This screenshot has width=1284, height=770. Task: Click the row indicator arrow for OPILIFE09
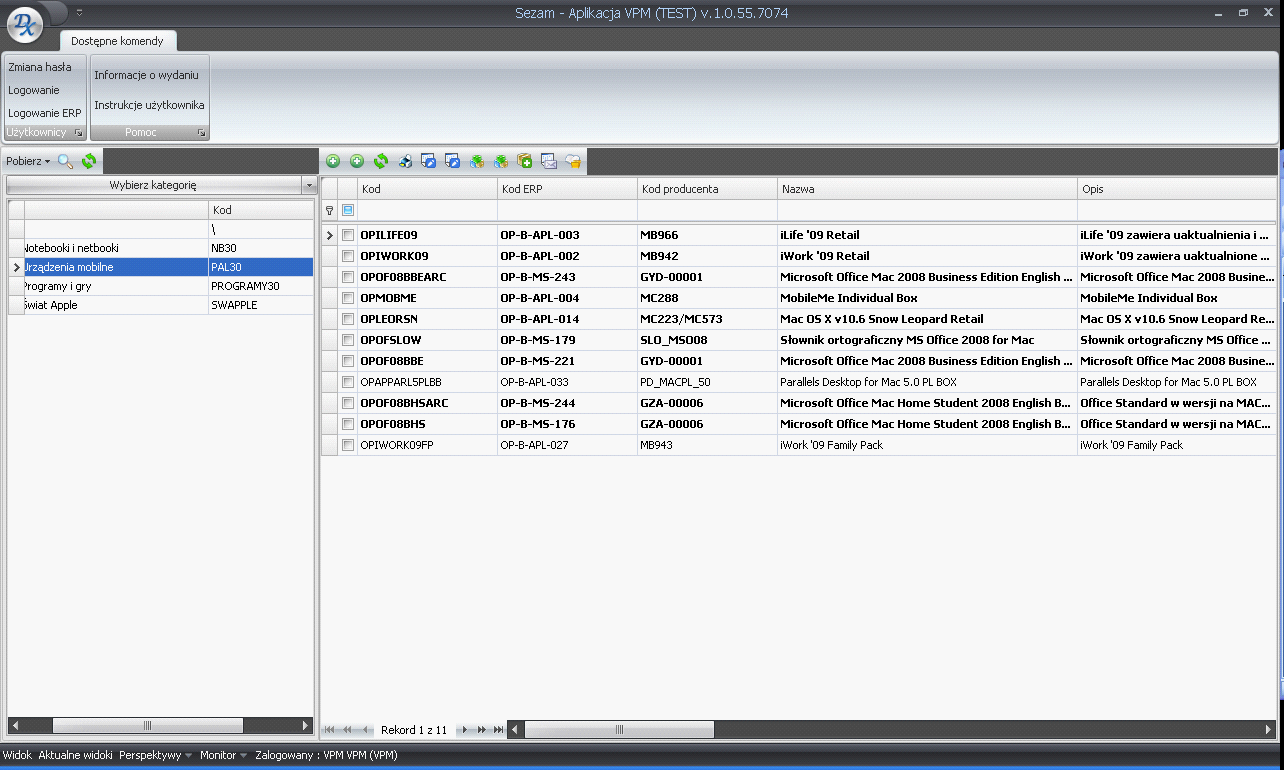pyautogui.click(x=329, y=235)
